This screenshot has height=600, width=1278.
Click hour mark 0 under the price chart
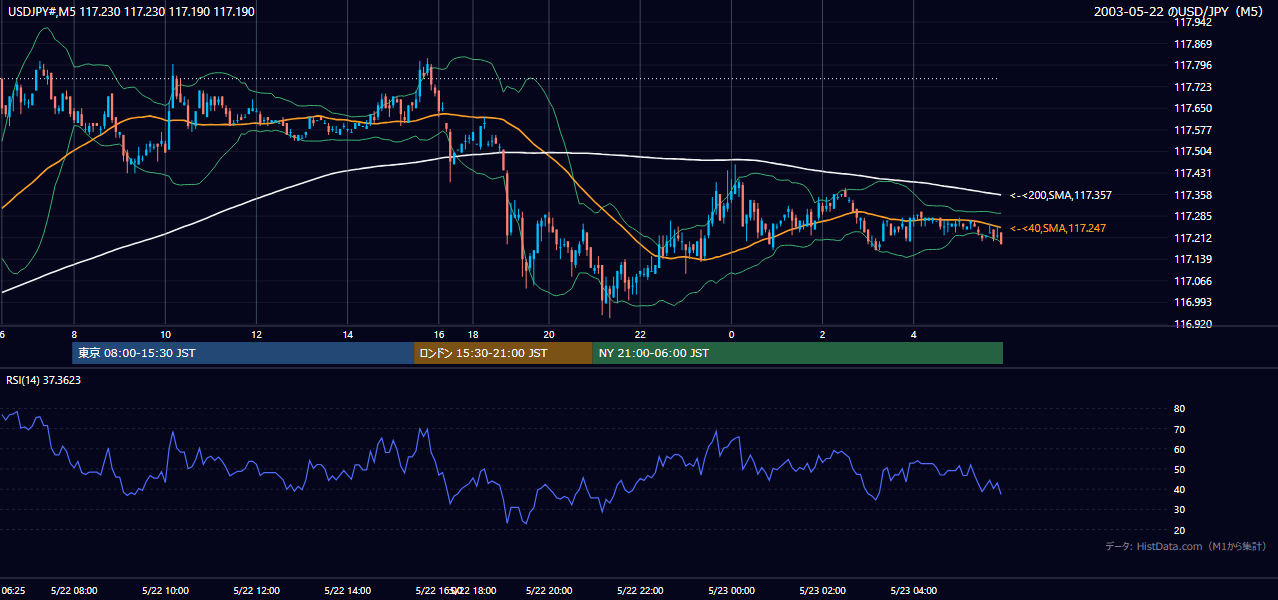click(731, 334)
